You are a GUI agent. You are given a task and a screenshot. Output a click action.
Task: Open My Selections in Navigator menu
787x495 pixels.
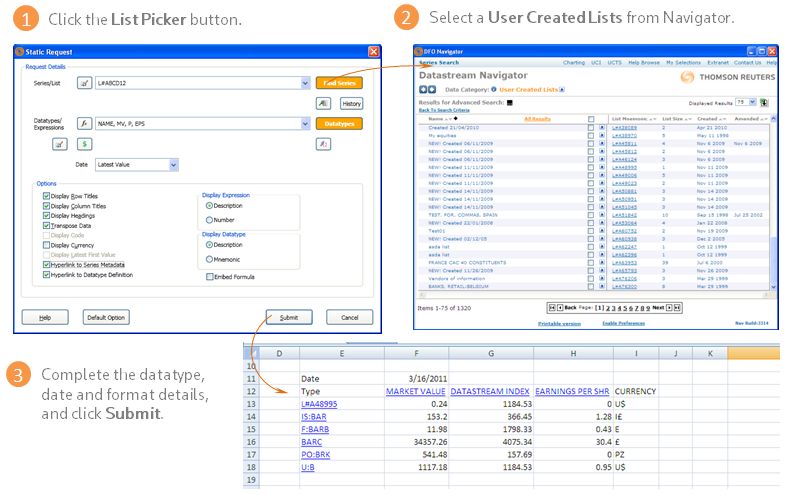tap(683, 63)
